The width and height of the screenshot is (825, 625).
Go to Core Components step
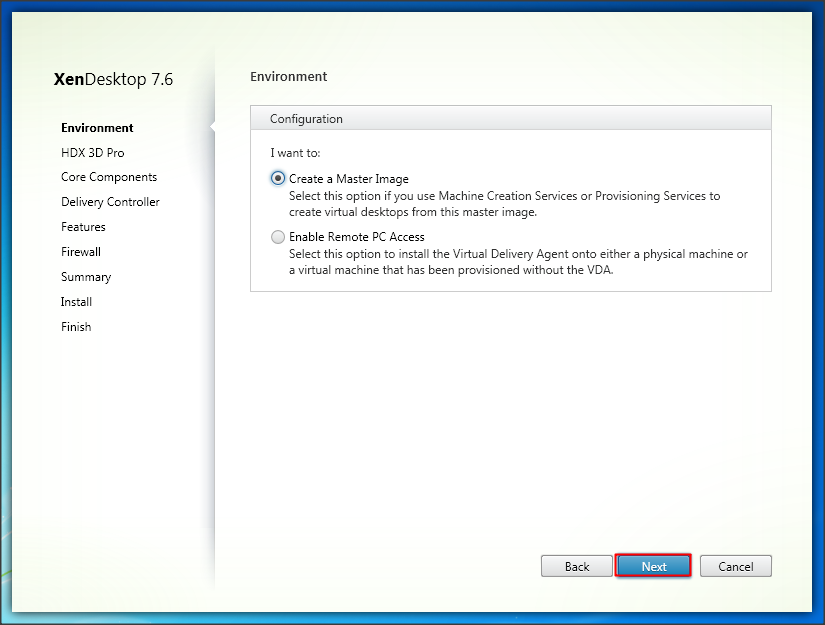108,177
